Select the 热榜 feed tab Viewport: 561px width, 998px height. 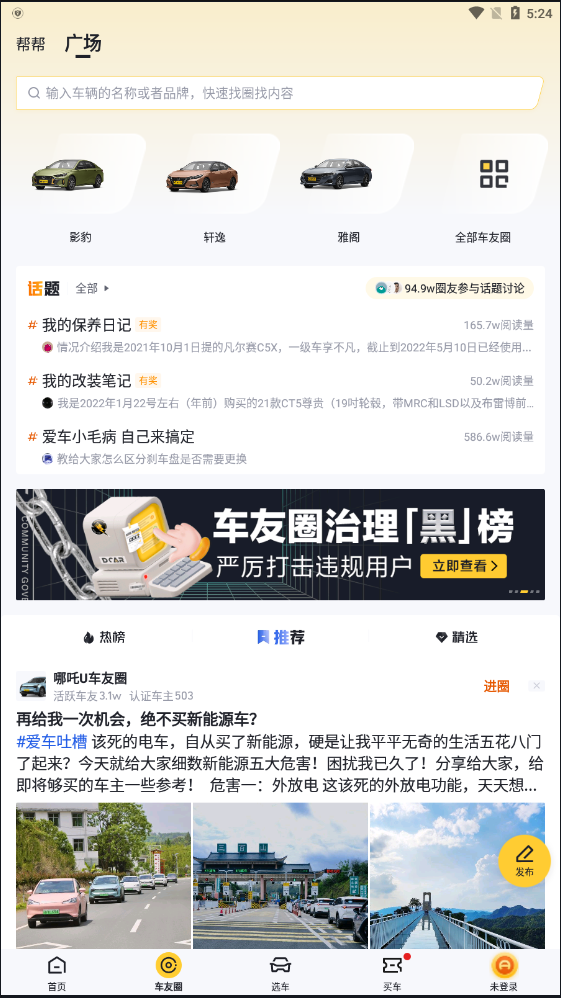[x=103, y=637]
